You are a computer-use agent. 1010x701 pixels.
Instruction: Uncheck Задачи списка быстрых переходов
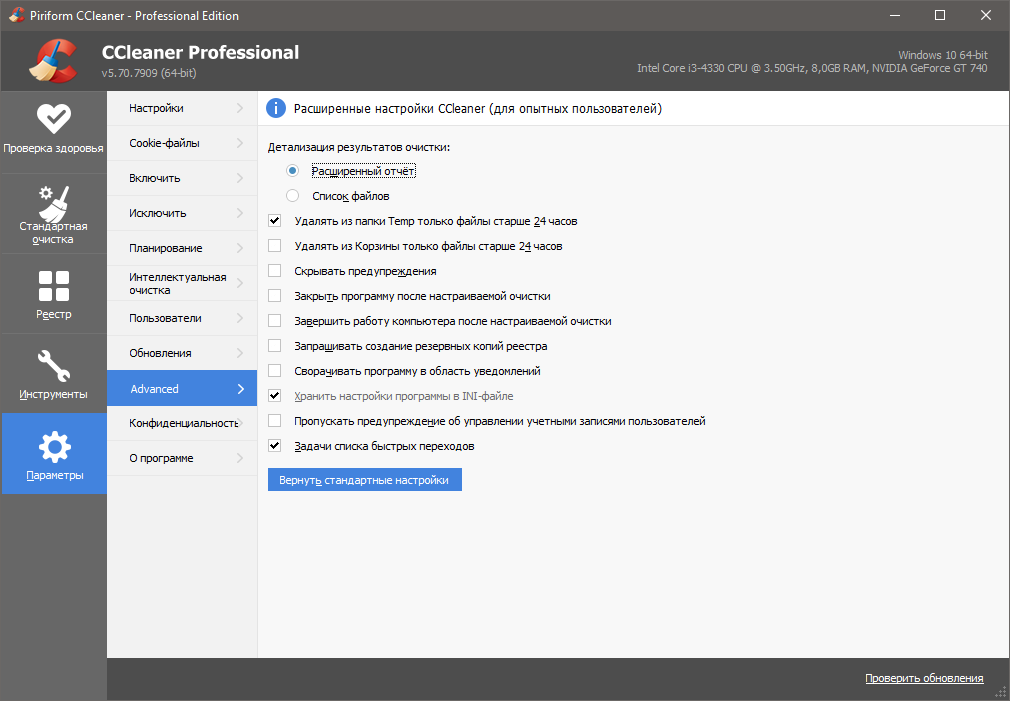point(275,446)
